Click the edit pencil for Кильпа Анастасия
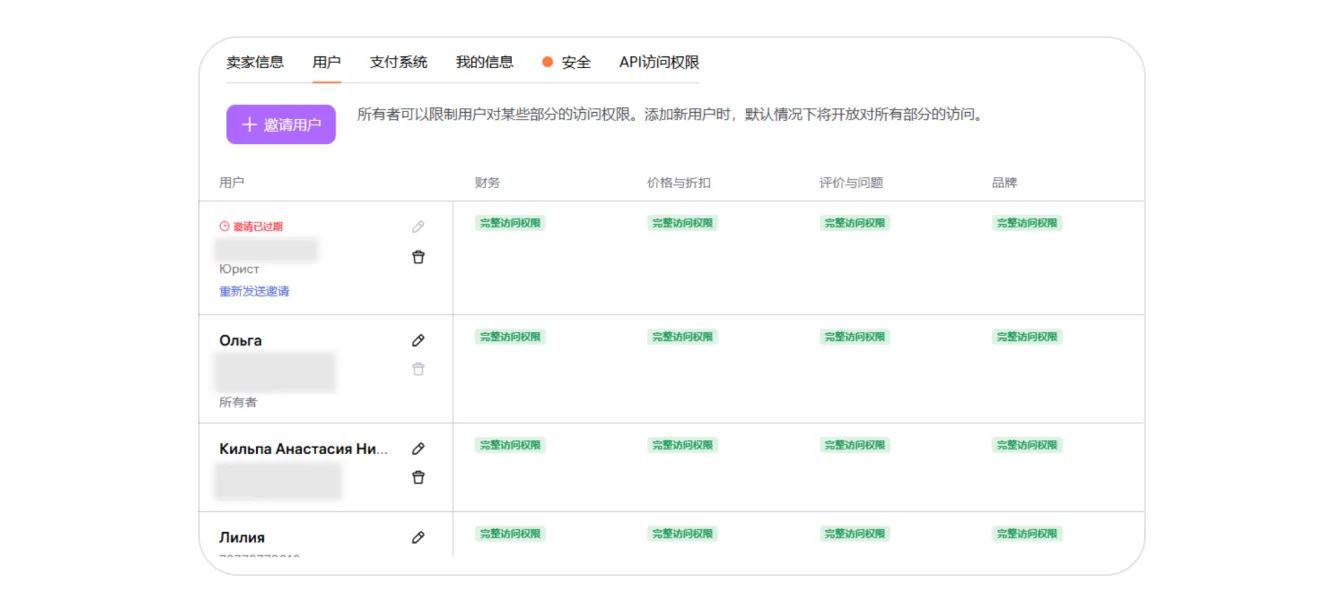Screen dimensions: 1344x612 click(418, 449)
